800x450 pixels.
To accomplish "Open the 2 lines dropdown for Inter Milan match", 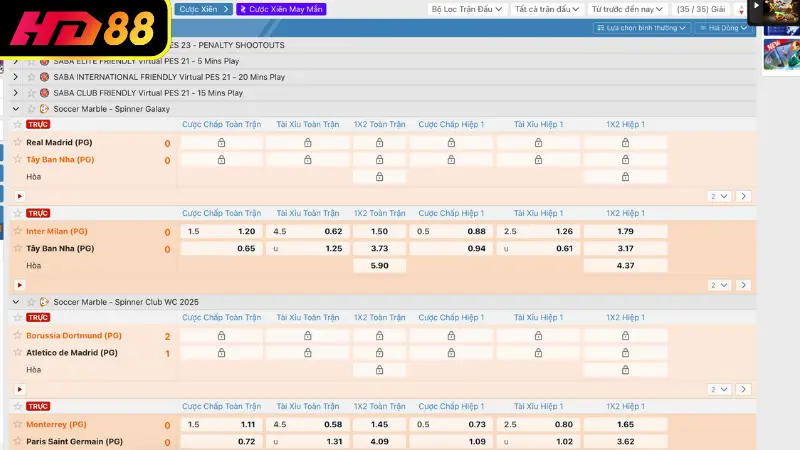I will coord(719,285).
